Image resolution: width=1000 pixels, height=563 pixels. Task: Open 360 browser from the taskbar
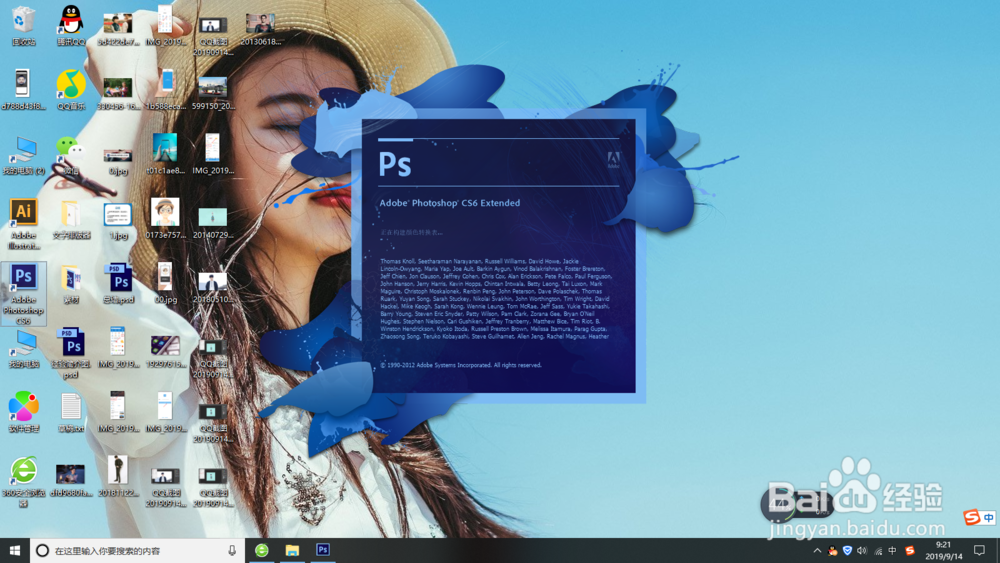(261, 550)
